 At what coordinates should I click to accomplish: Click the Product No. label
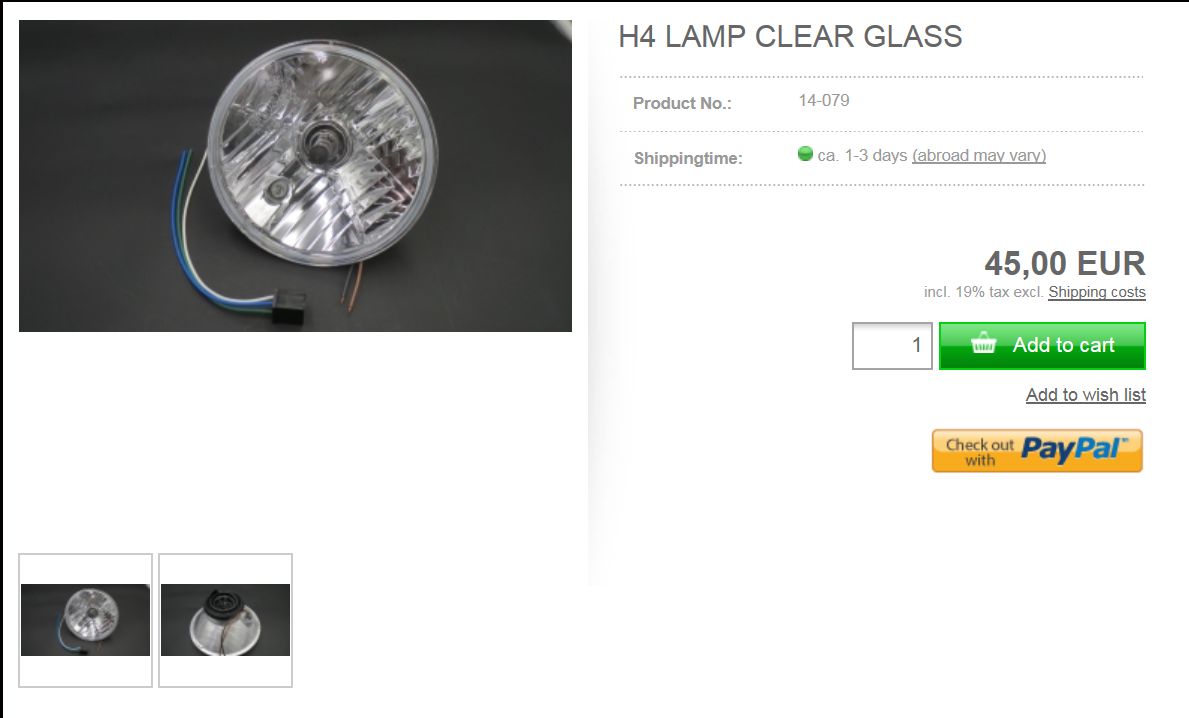coord(682,103)
